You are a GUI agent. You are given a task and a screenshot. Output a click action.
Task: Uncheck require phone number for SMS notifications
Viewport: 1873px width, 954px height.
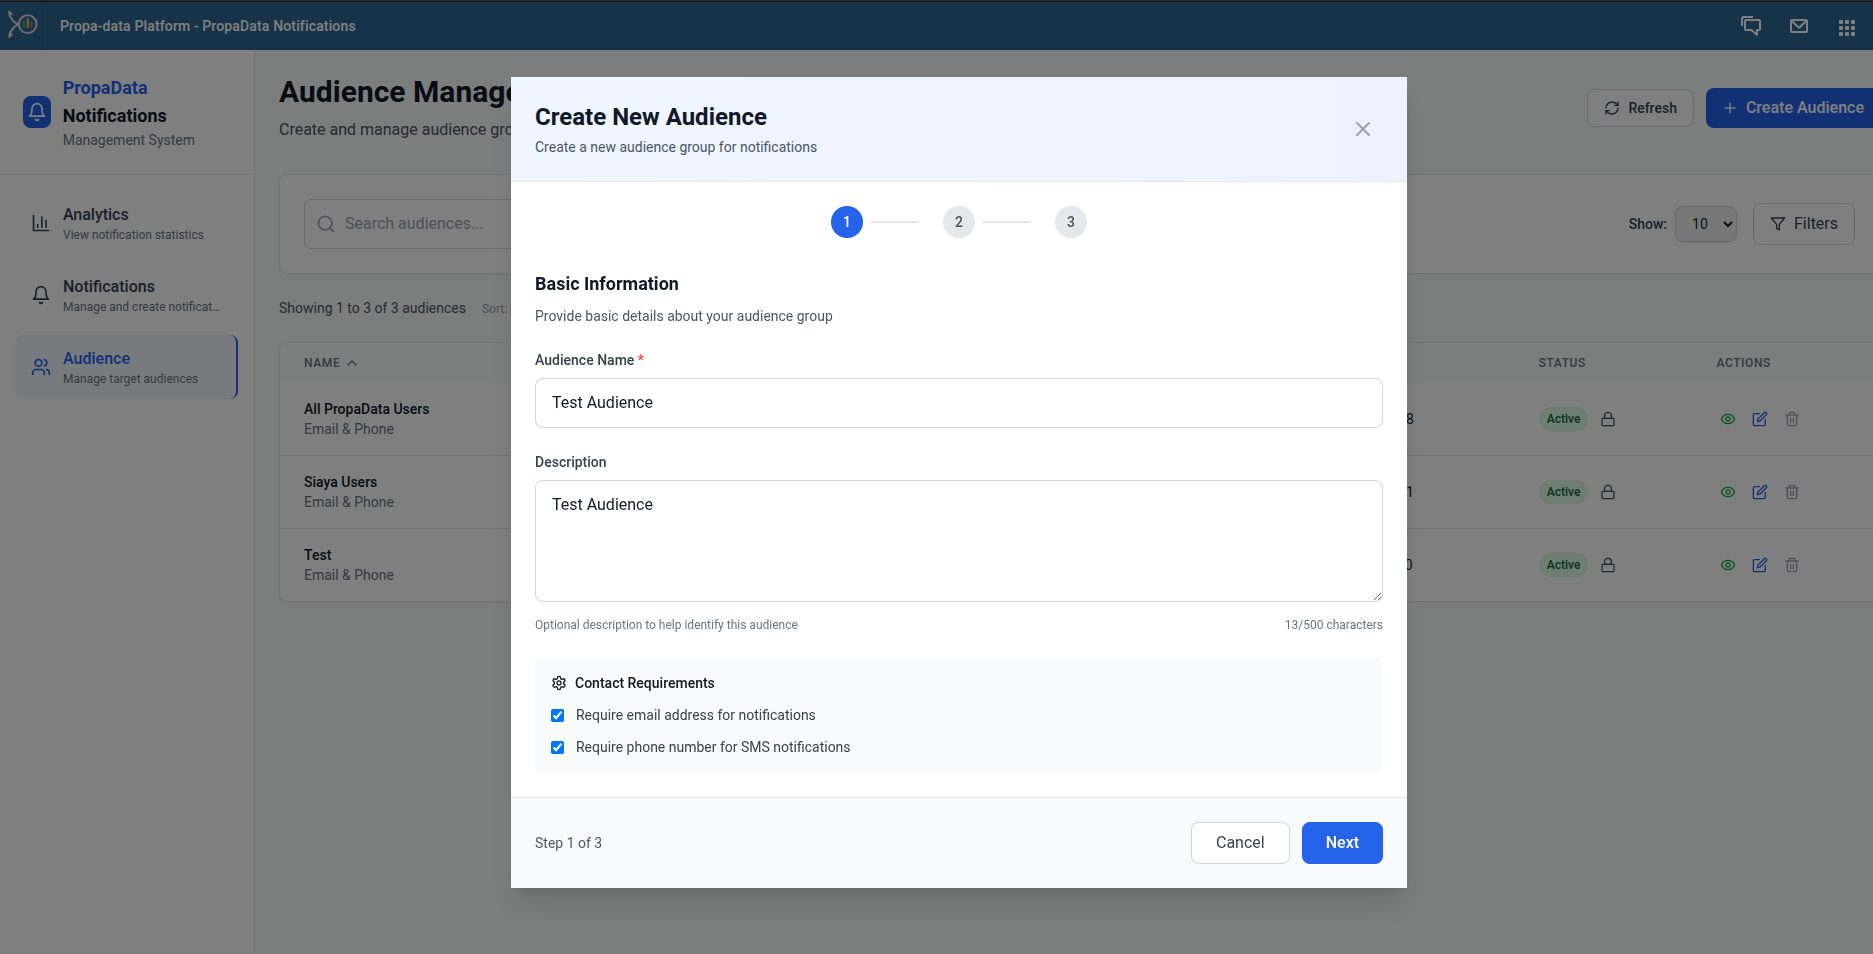point(557,747)
